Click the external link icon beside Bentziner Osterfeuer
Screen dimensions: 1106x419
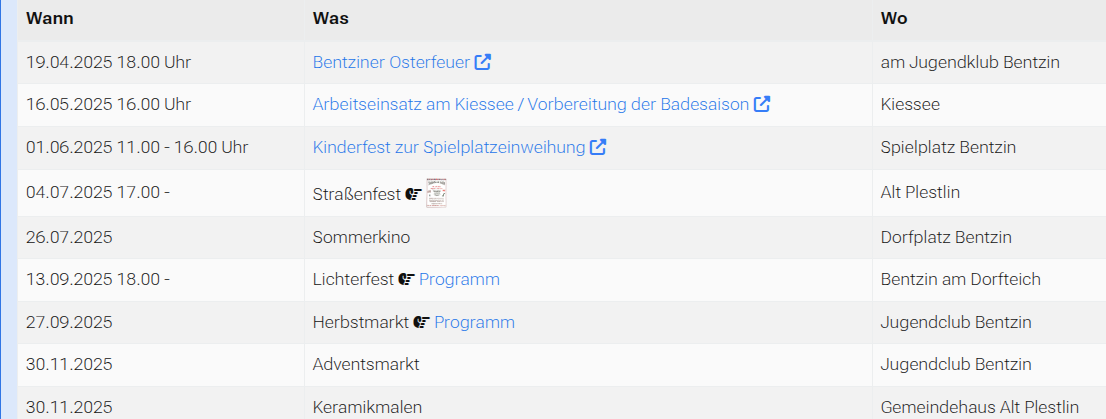coord(483,62)
